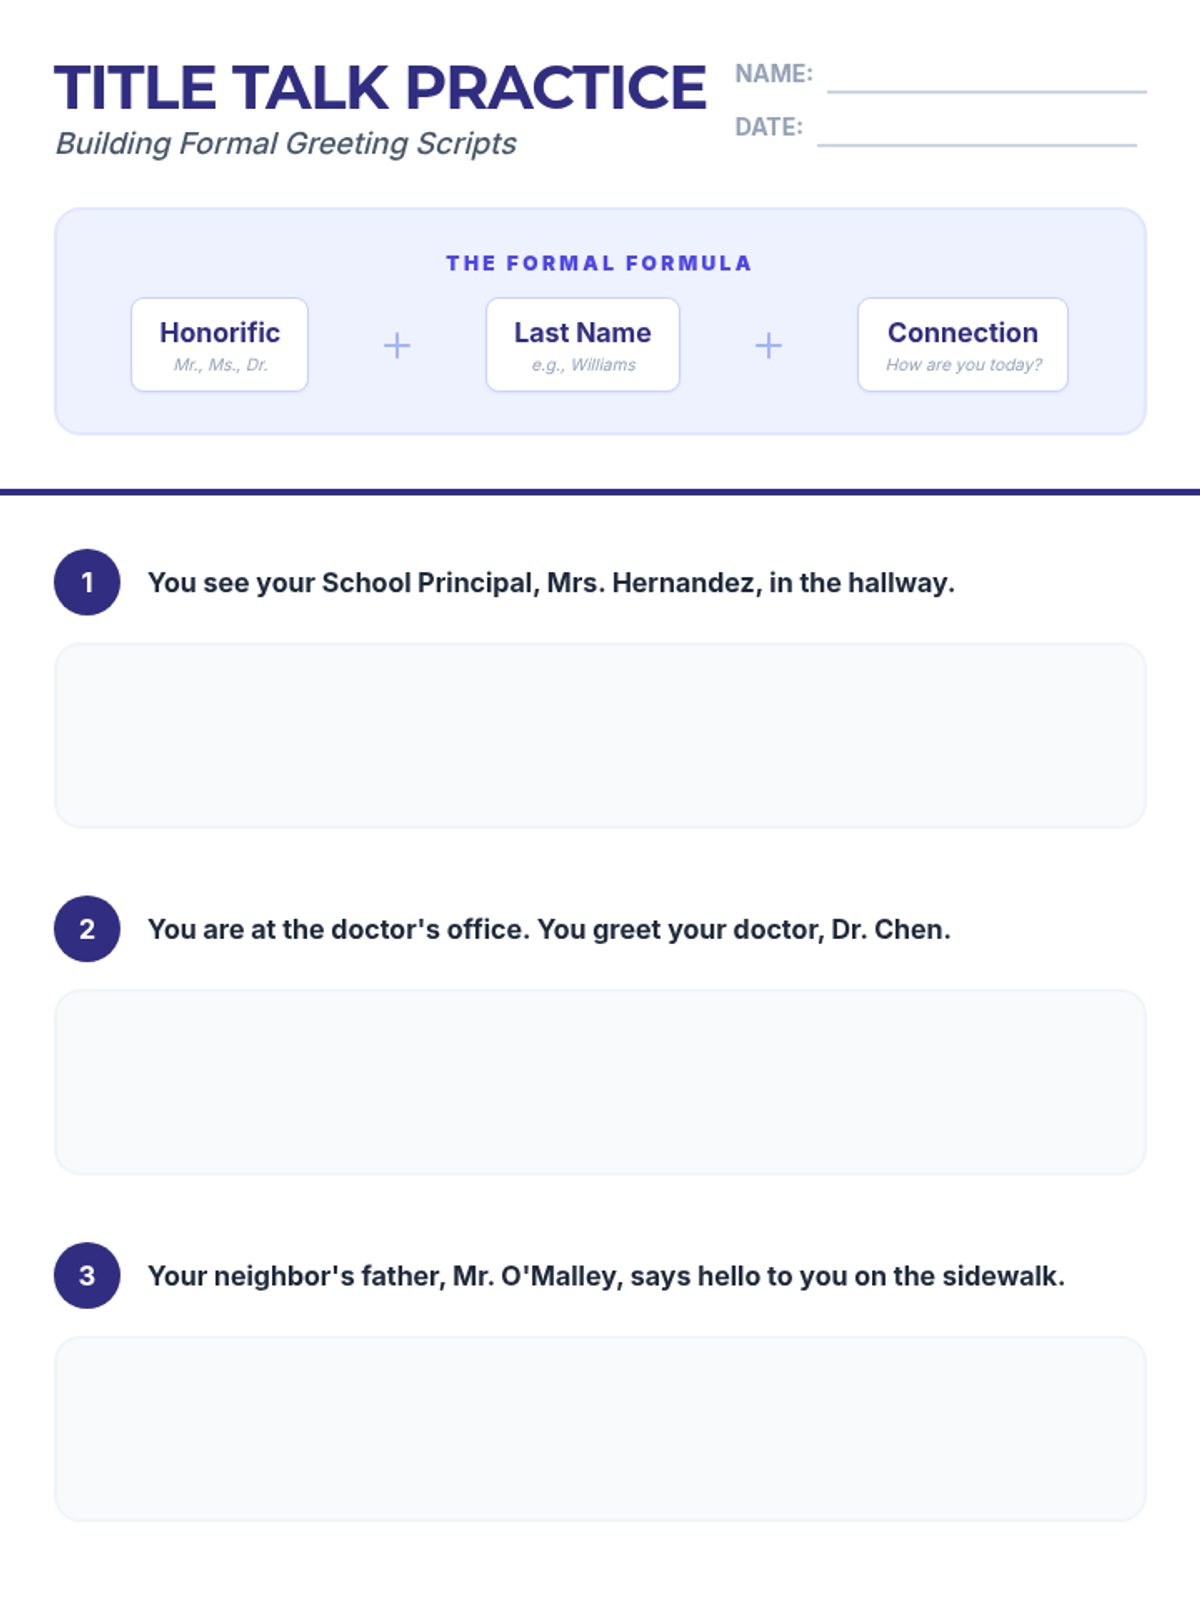The image size is (1200, 1600).
Task: Click the answer box for question 1
Action: (x=600, y=735)
